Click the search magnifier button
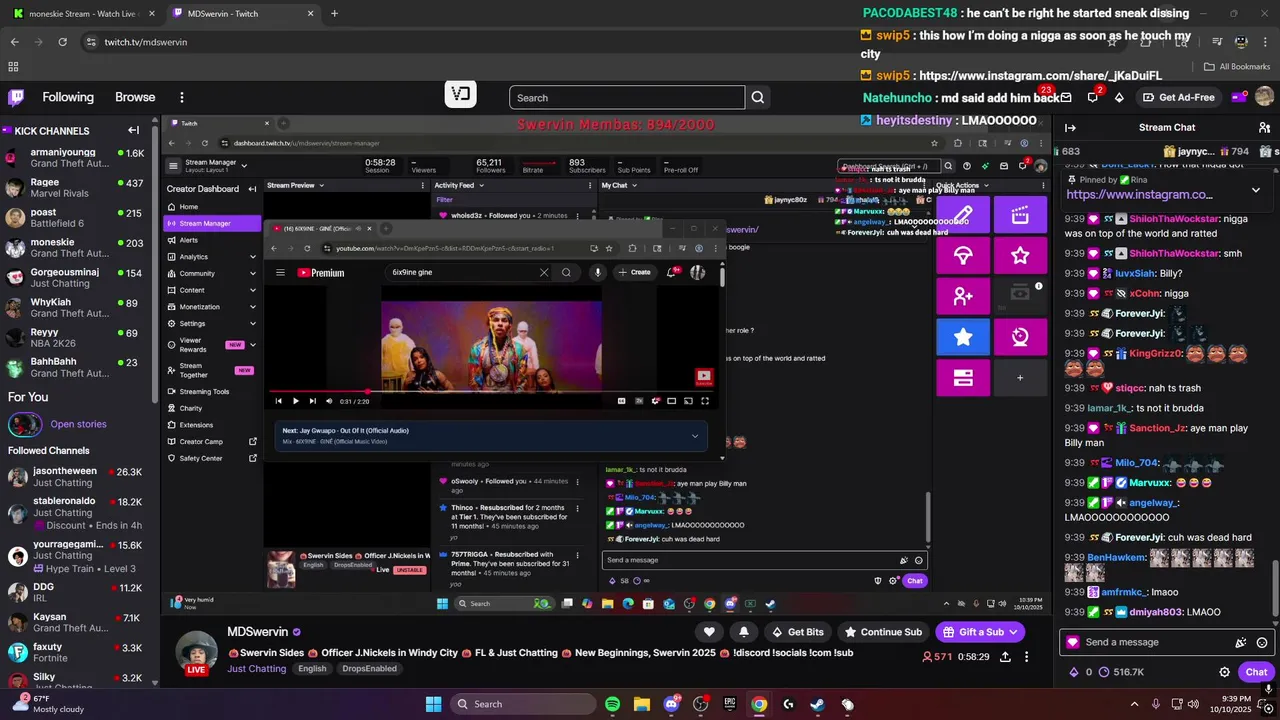Viewport: 1280px width, 720px height. click(x=758, y=97)
